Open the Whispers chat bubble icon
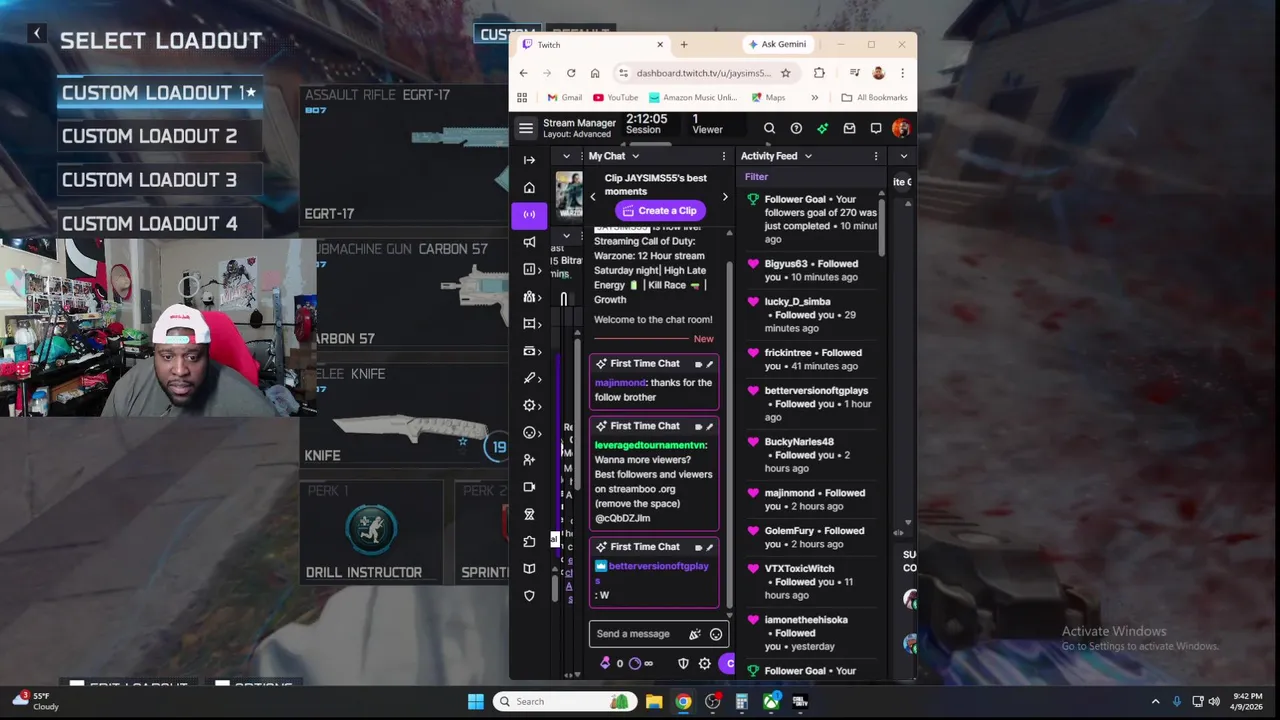 (x=876, y=128)
